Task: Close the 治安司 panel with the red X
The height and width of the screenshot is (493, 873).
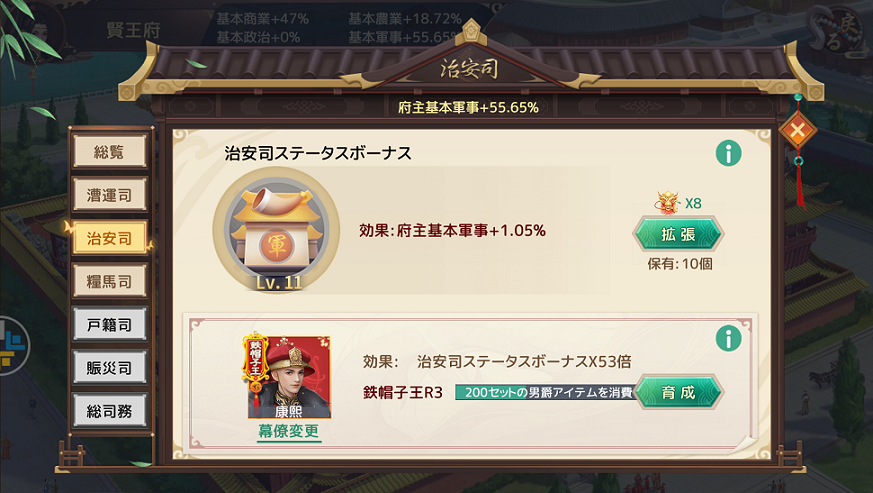Action: [797, 131]
